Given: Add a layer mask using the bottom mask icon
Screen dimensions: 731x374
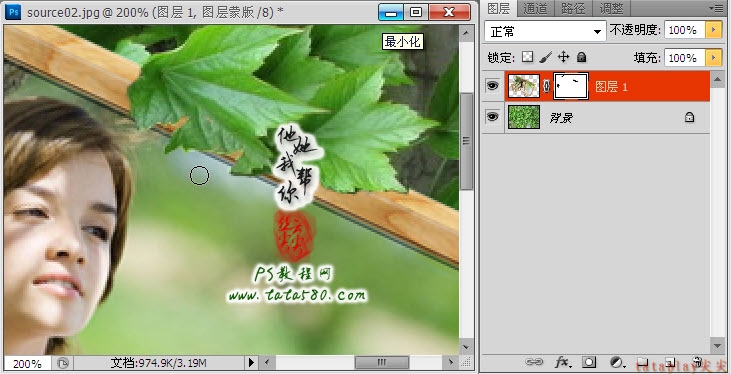Looking at the screenshot, I should 589,362.
